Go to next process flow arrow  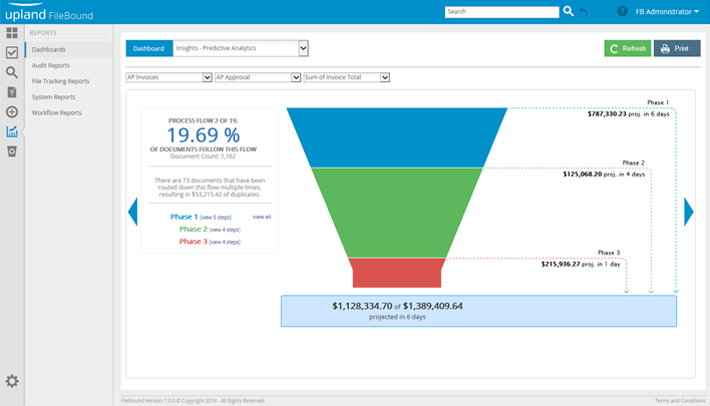(x=688, y=211)
